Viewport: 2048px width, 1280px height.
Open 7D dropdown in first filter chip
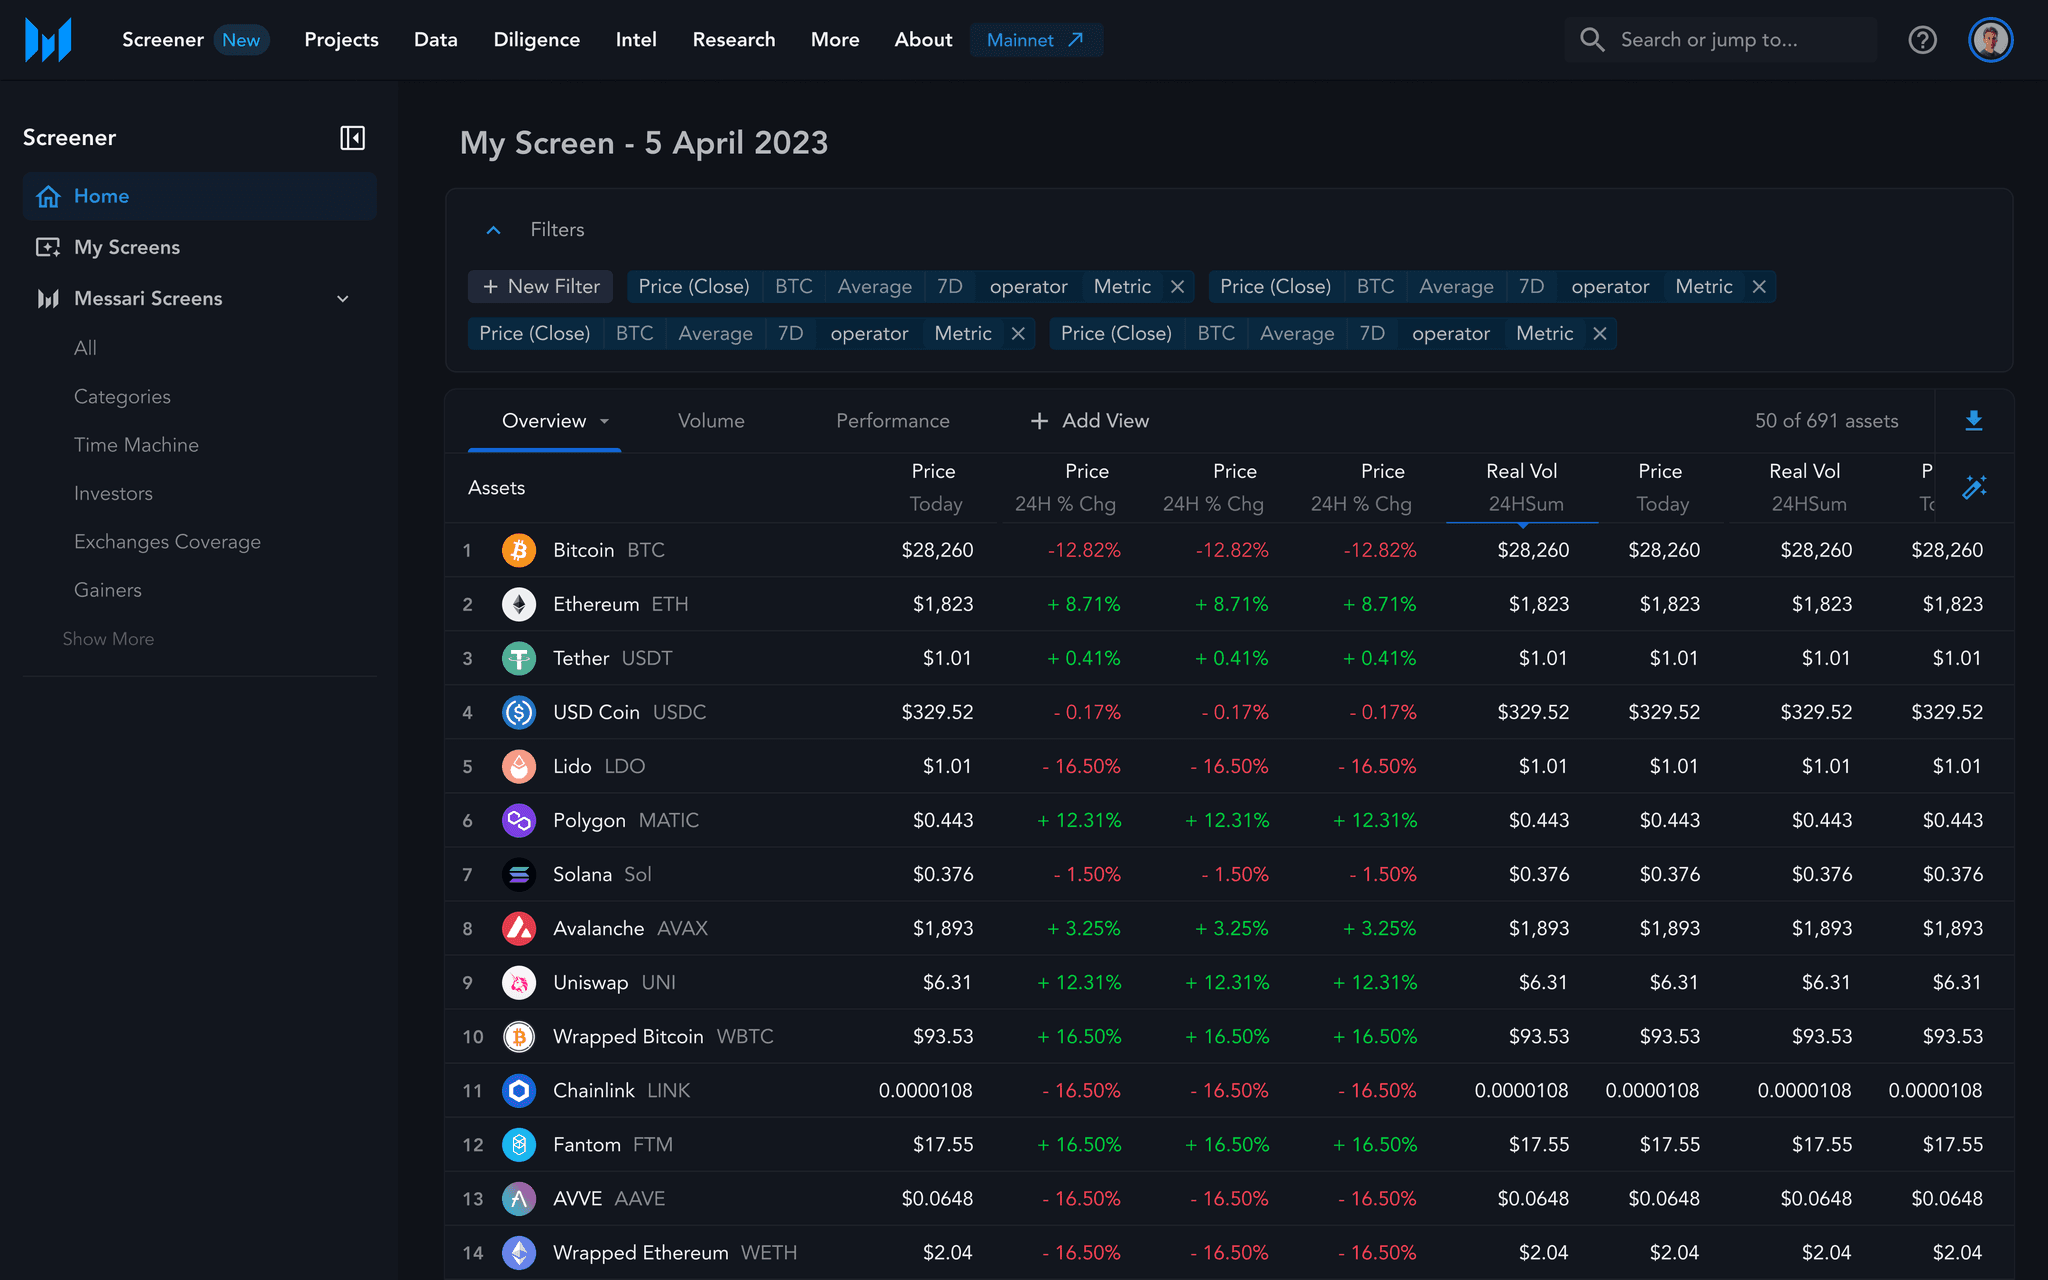point(950,287)
